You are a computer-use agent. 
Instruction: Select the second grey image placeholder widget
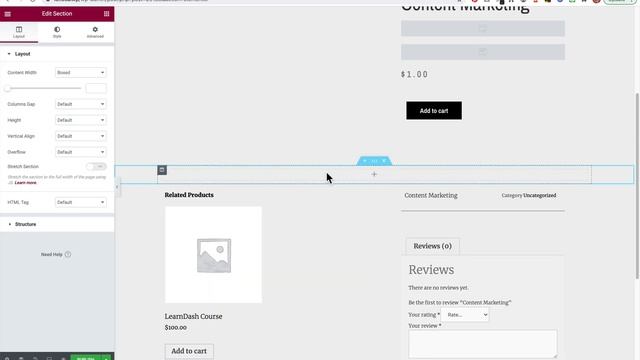point(483,52)
